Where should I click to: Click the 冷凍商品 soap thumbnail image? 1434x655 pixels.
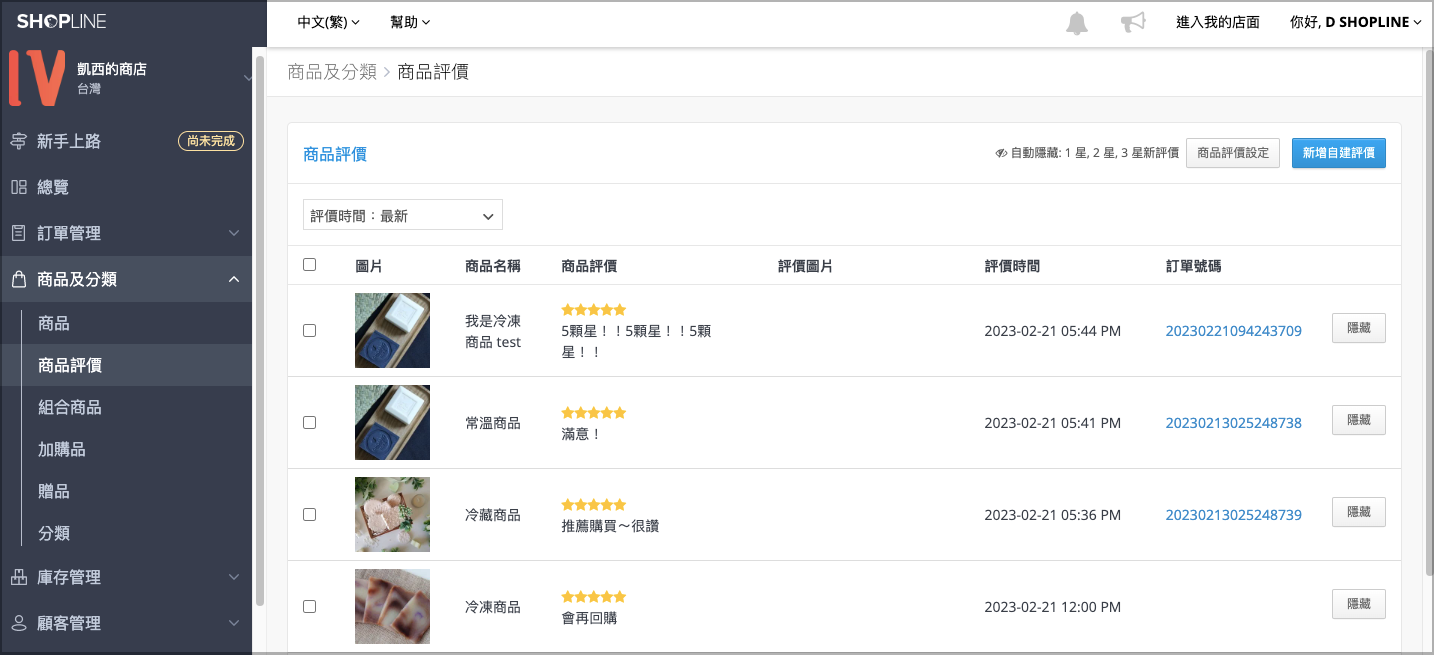[x=392, y=606]
